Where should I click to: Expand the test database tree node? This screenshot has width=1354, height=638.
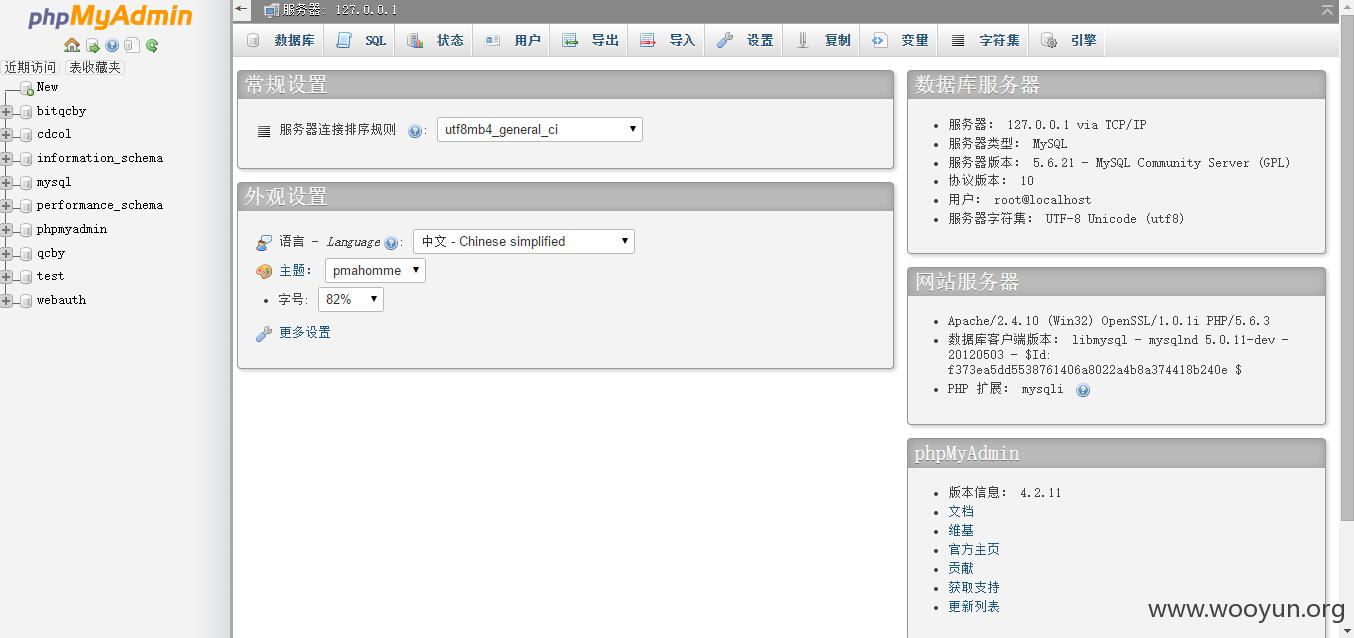point(6,276)
